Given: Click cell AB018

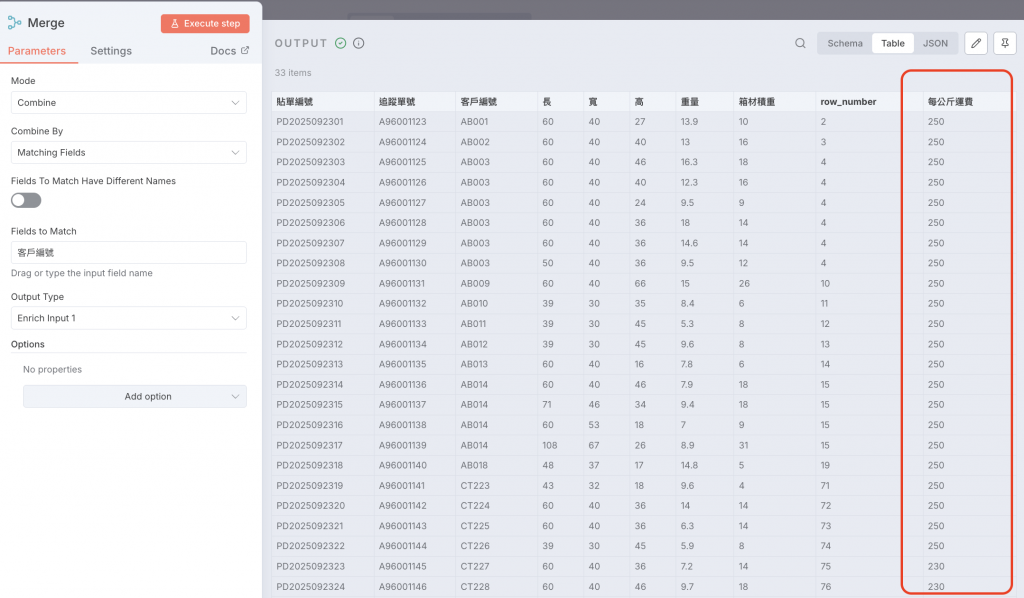Looking at the screenshot, I should coord(474,465).
